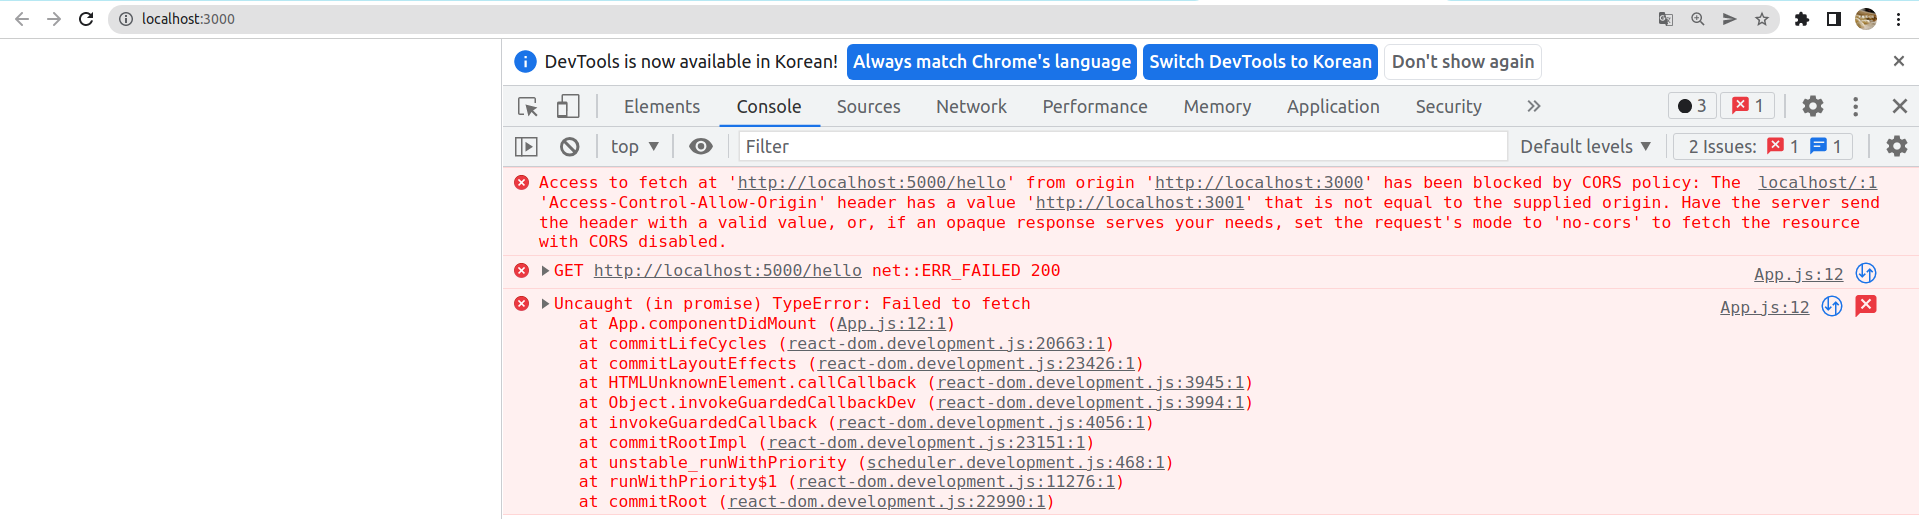Open the Sources tab

coord(868,106)
